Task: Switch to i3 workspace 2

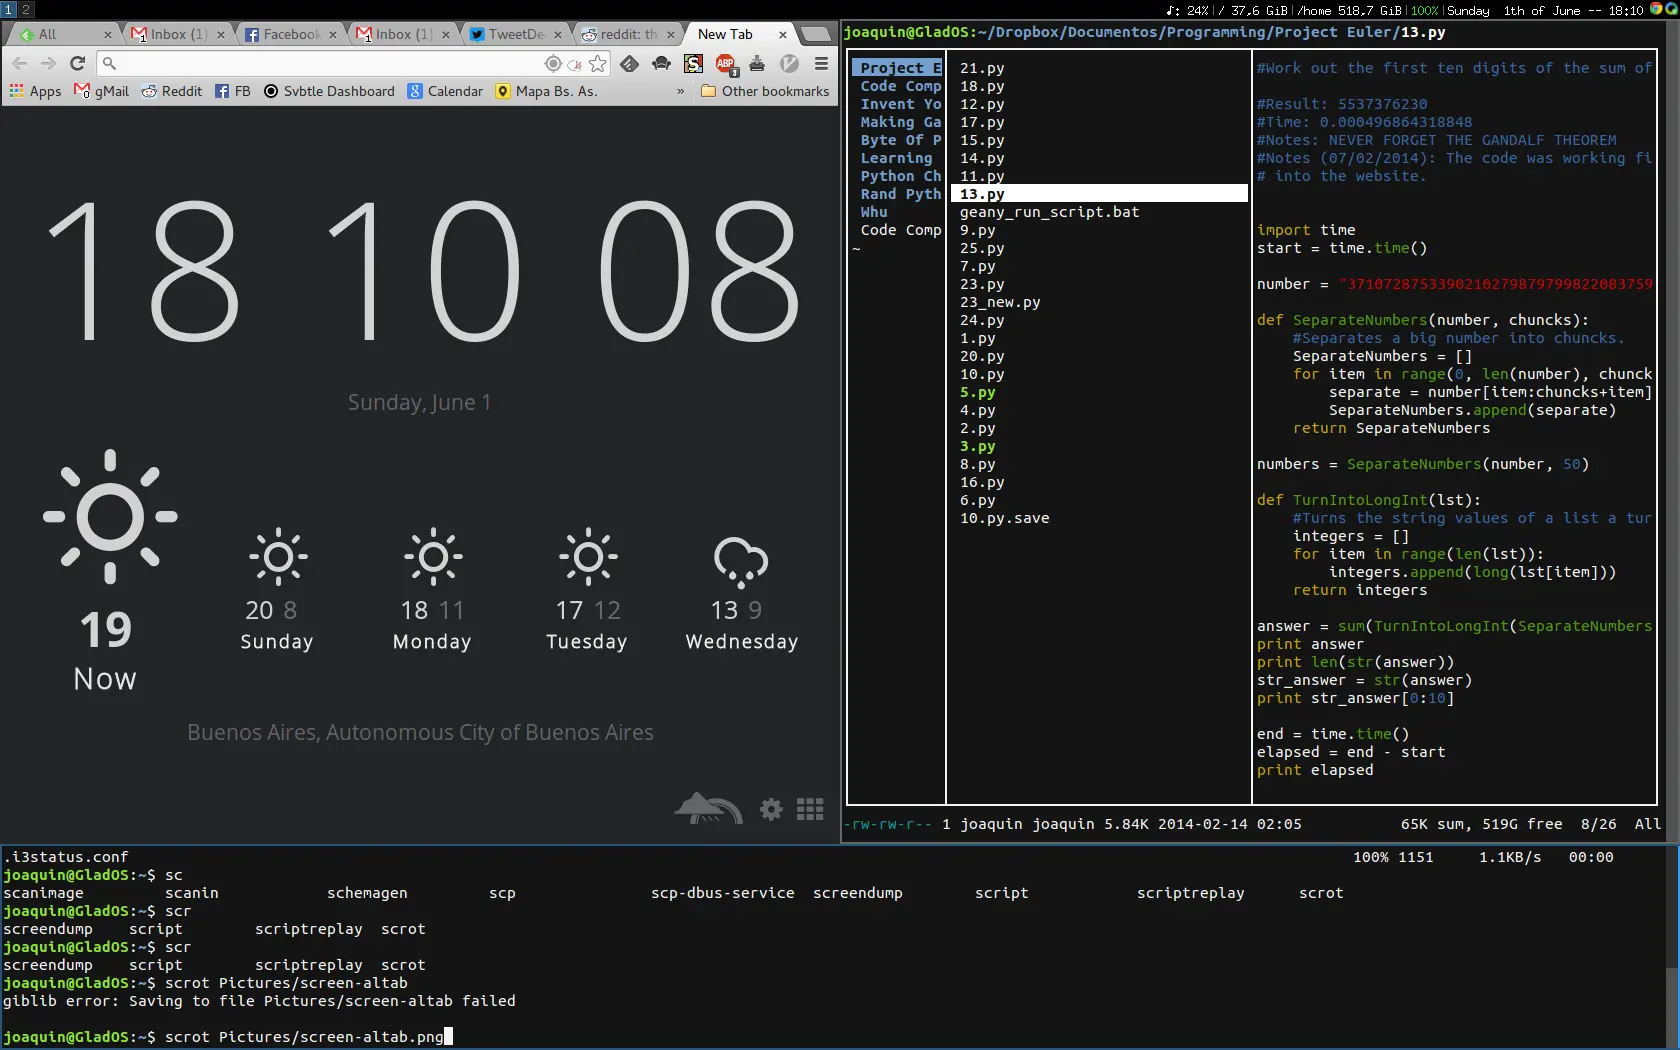Action: click(x=26, y=9)
